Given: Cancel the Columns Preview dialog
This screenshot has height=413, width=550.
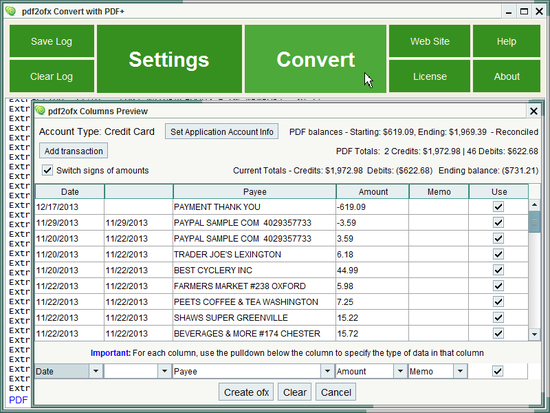Looking at the screenshot, I should 336,392.
